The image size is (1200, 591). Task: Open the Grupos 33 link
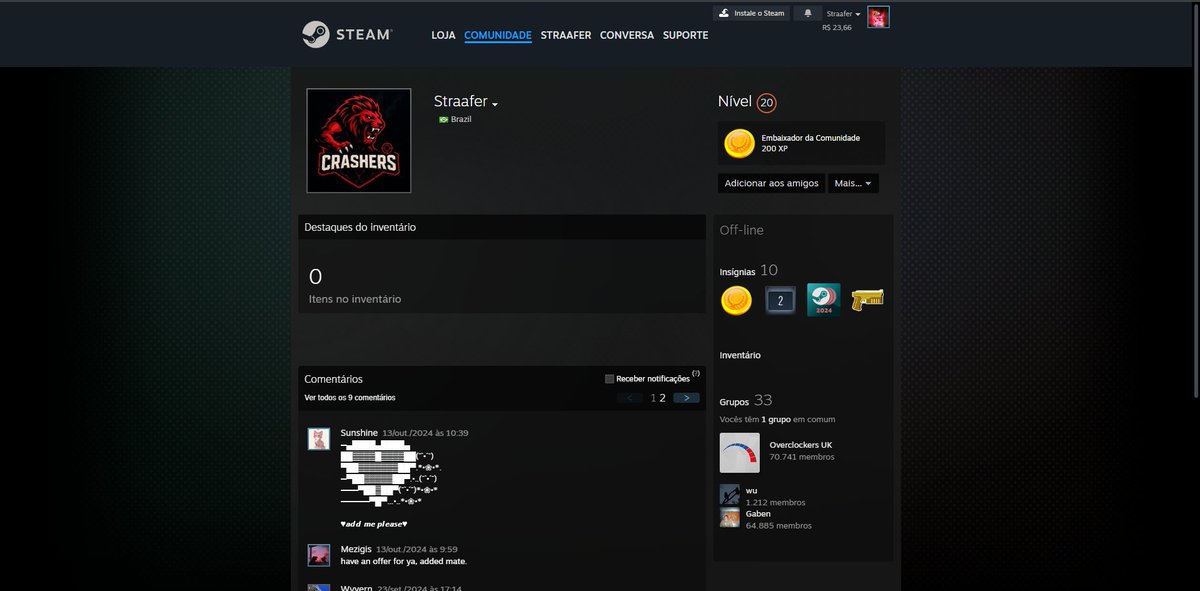746,401
